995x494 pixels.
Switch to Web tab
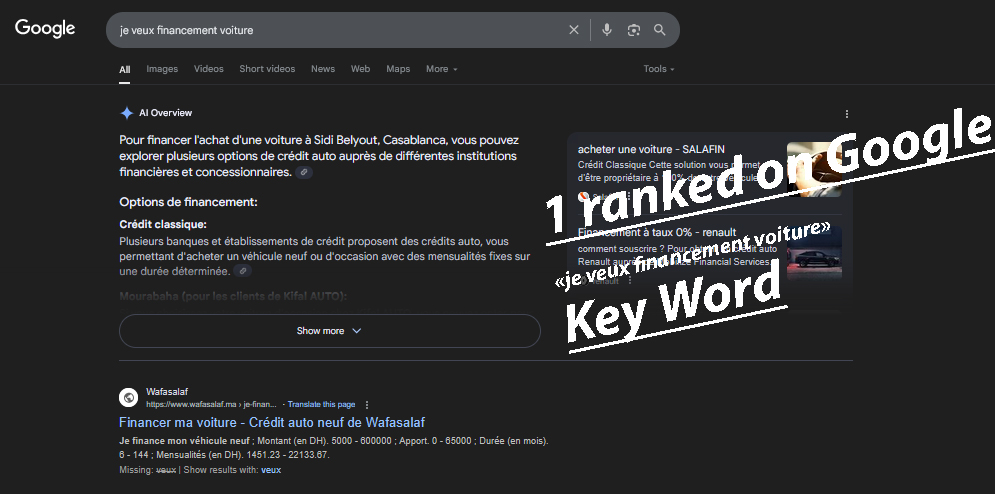(360, 69)
